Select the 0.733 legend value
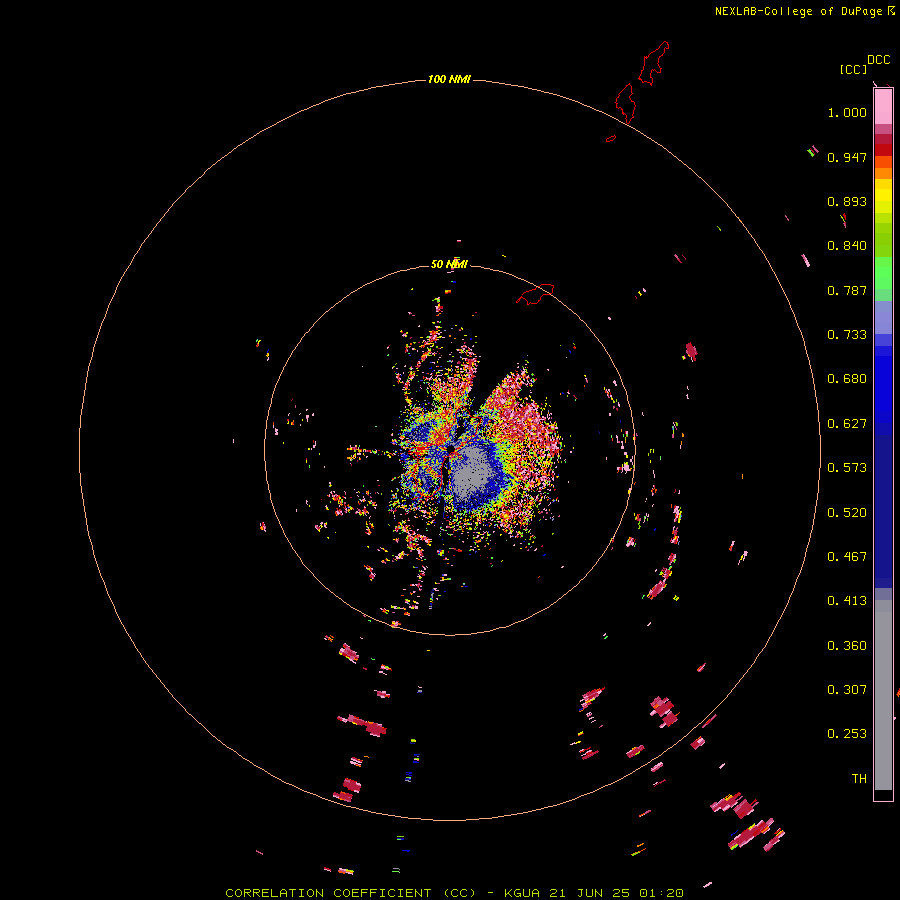 847,335
